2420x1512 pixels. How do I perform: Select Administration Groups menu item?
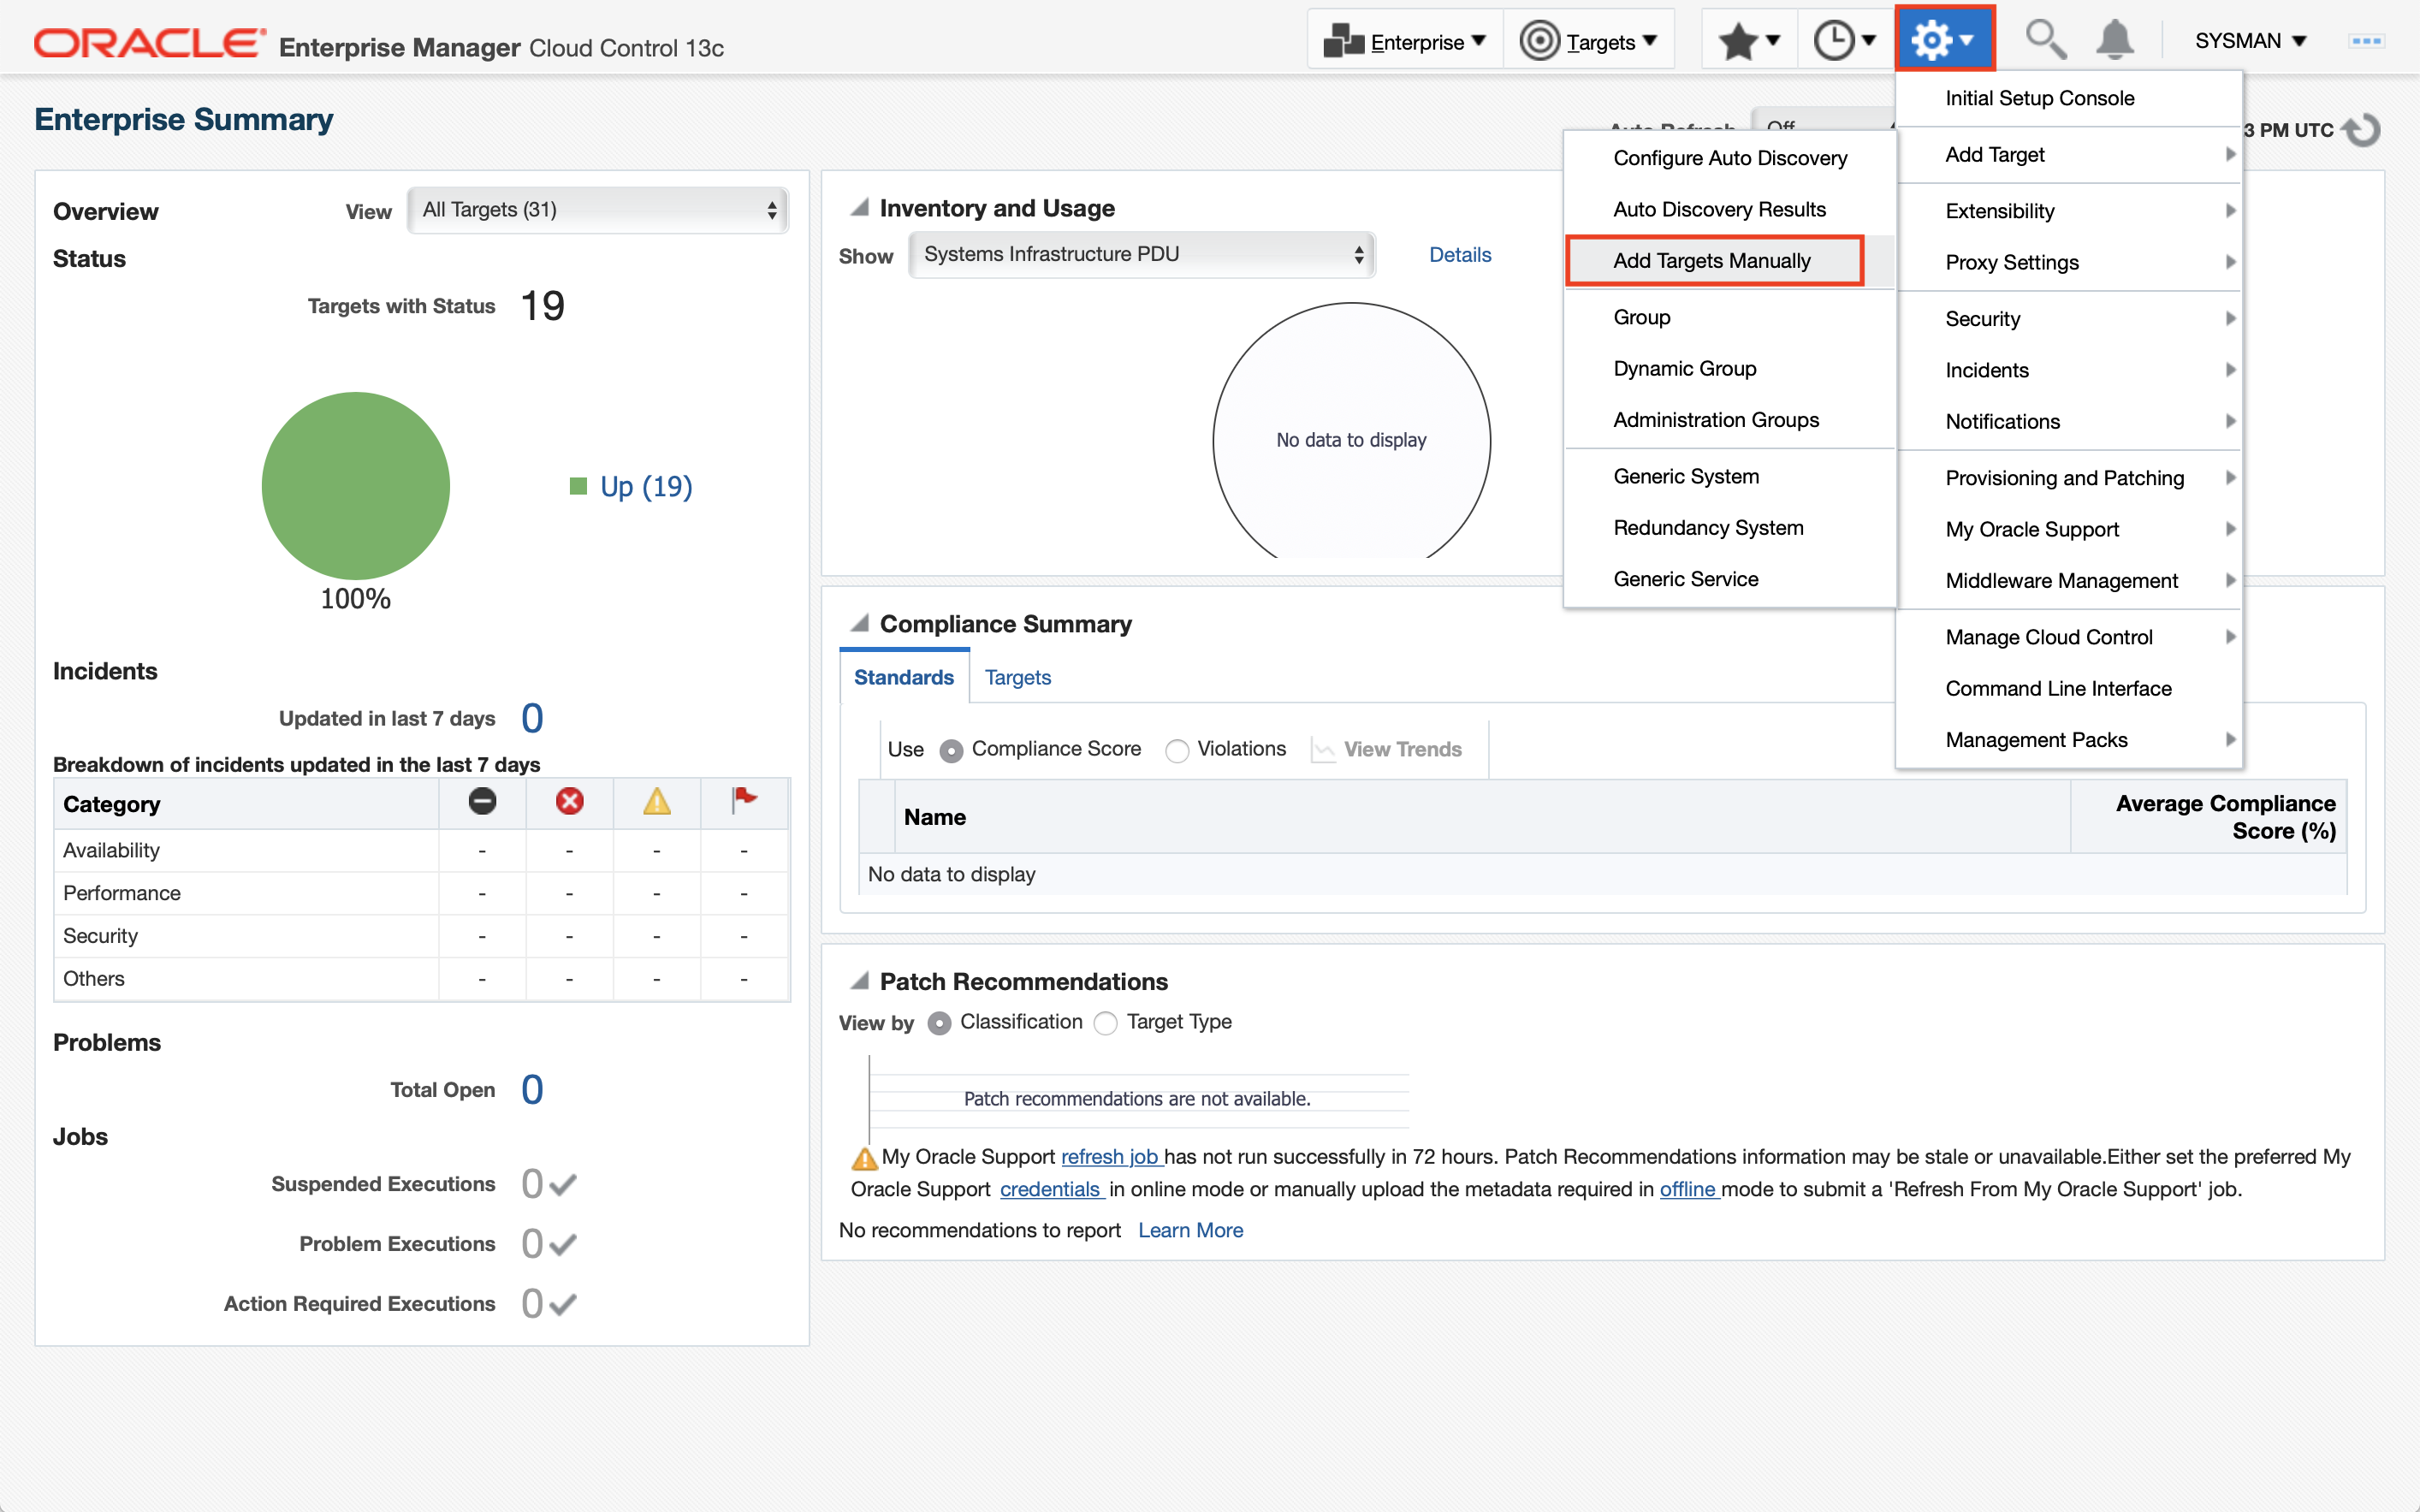tap(1730, 420)
